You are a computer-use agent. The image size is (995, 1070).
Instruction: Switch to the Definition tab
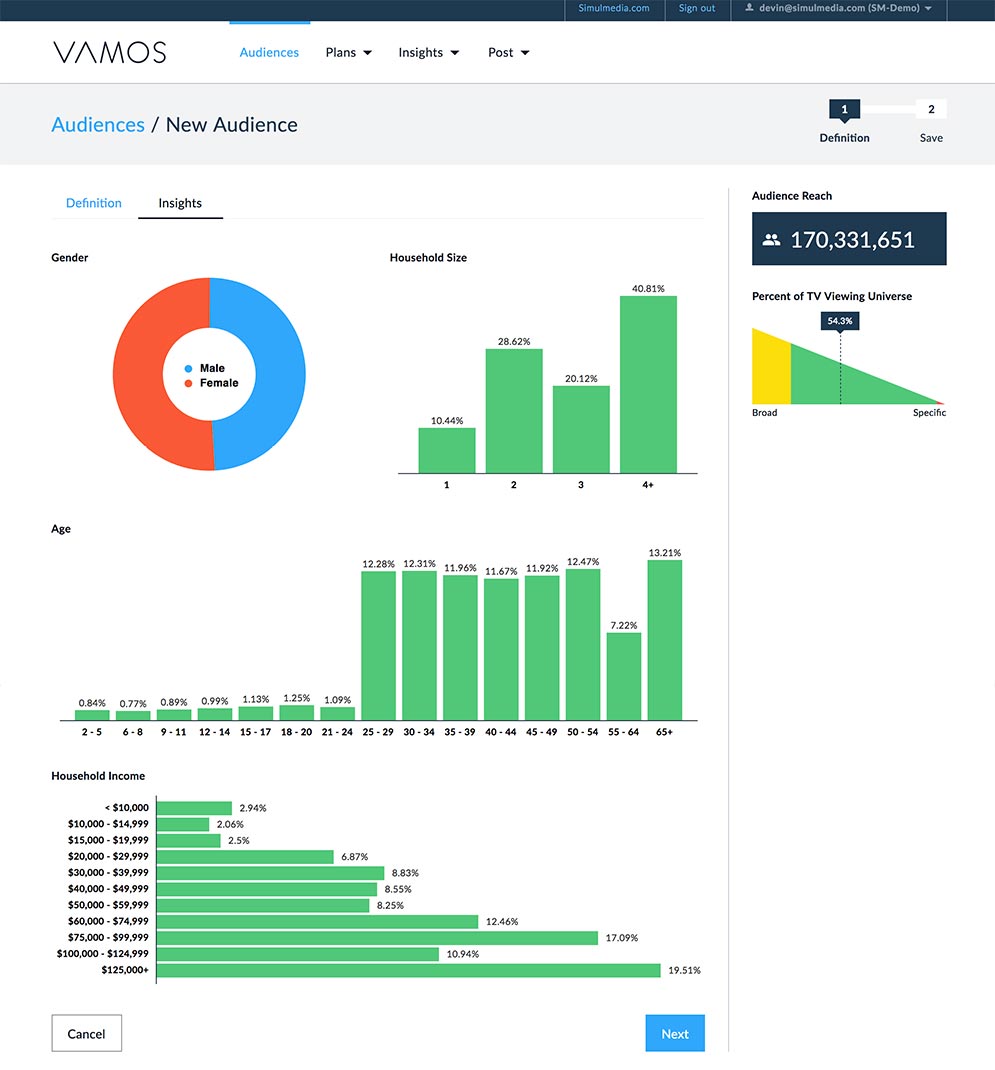pyautogui.click(x=93, y=203)
